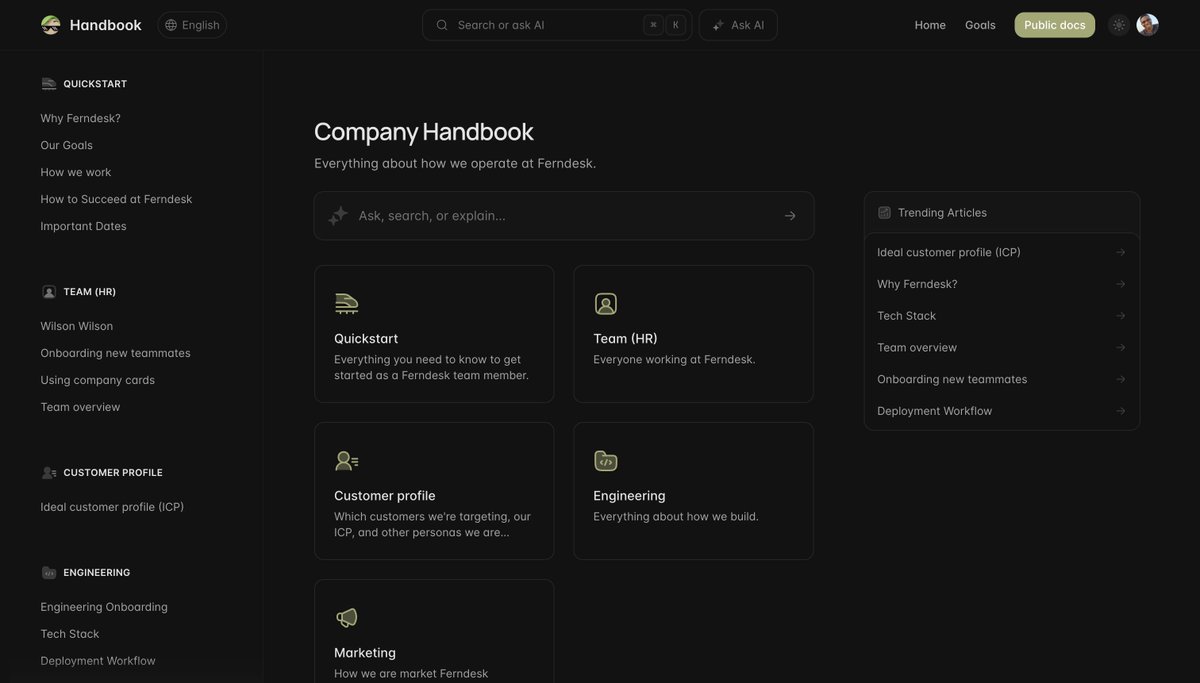Toggle light/dark theme sun icon
This screenshot has width=1200, height=683.
point(1119,25)
